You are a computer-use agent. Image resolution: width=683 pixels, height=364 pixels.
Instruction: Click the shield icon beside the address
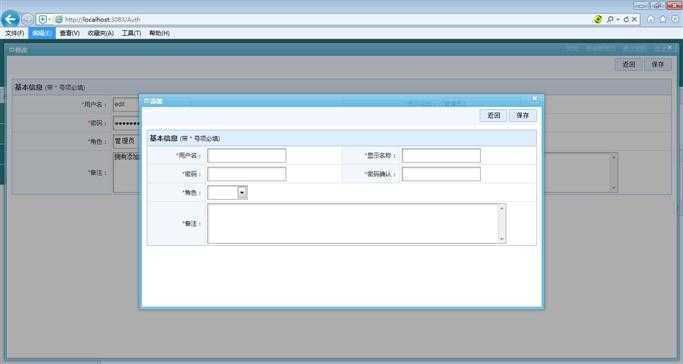click(42, 19)
